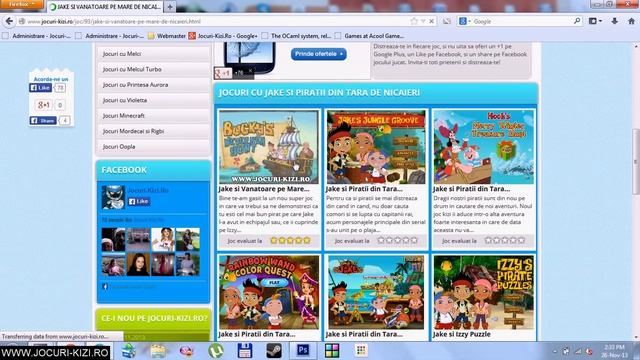The width and height of the screenshot is (640, 360).
Task: Open the Firefox downloads arrow
Action: point(614,21)
